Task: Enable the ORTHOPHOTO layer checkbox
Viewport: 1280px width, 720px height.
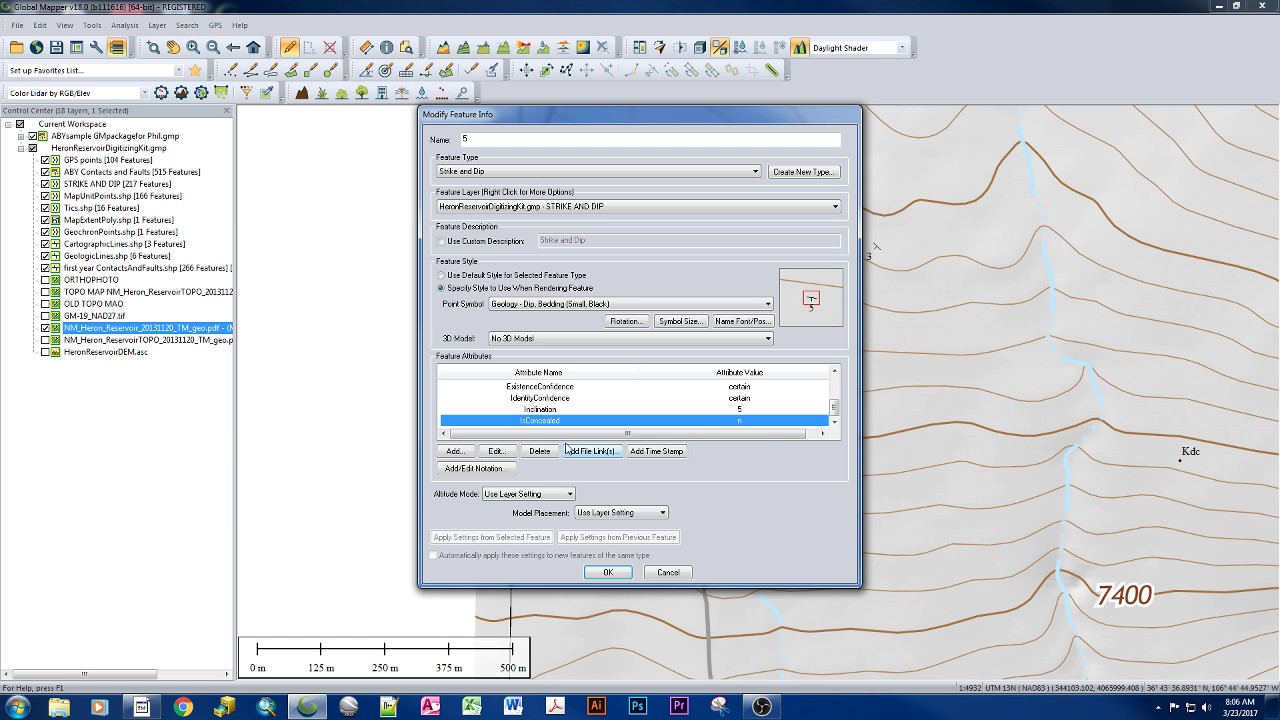Action: pos(45,280)
